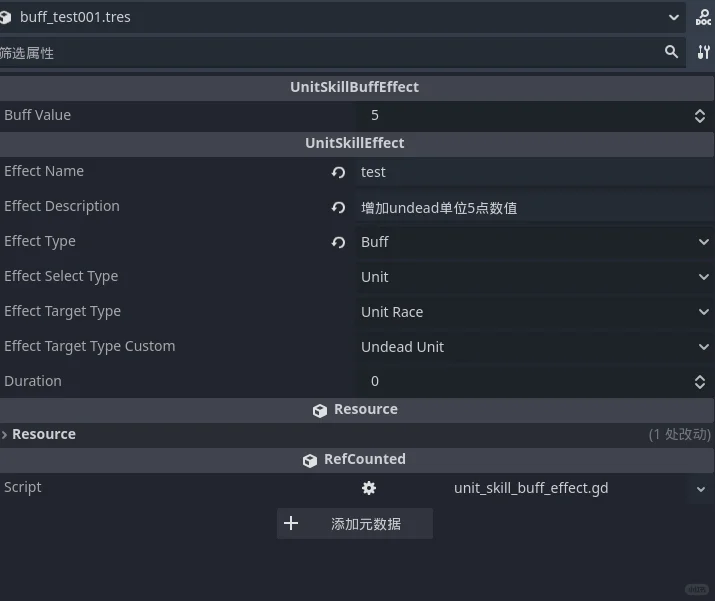Image resolution: width=715 pixels, height=601 pixels.
Task: Click the Effect Name property label
Action: (x=44, y=171)
